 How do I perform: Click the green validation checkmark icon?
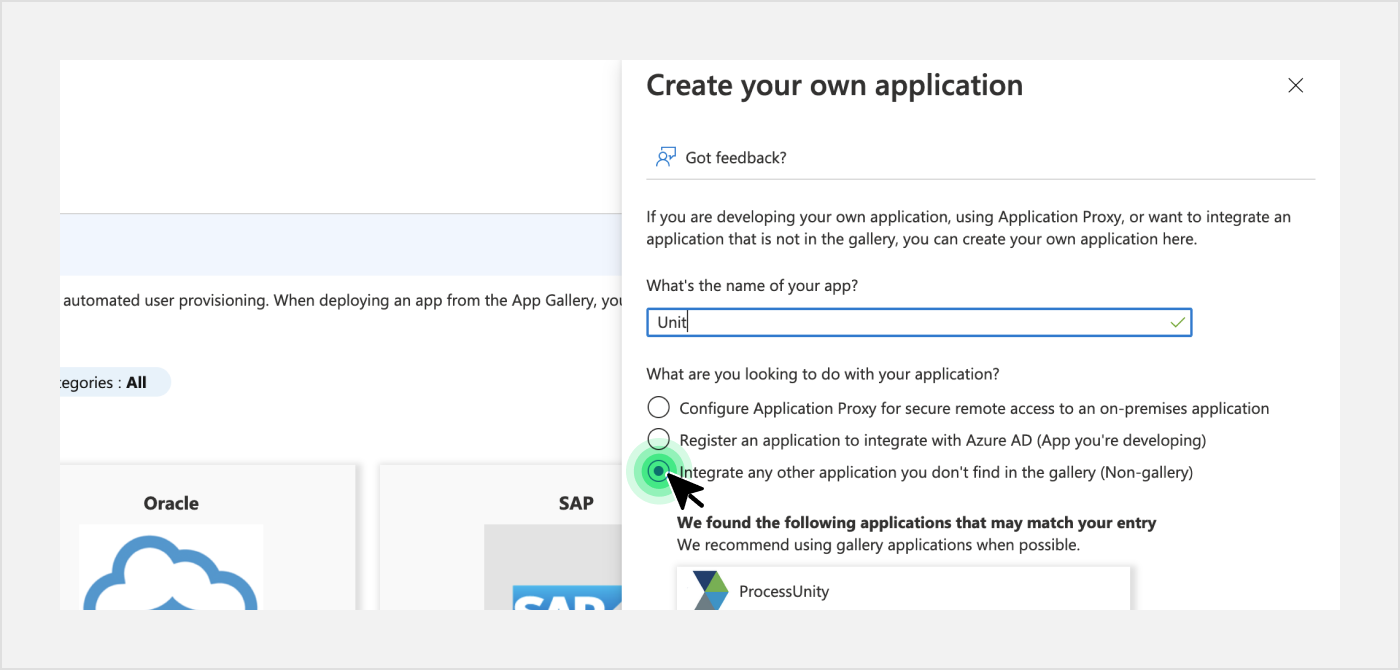click(1177, 323)
